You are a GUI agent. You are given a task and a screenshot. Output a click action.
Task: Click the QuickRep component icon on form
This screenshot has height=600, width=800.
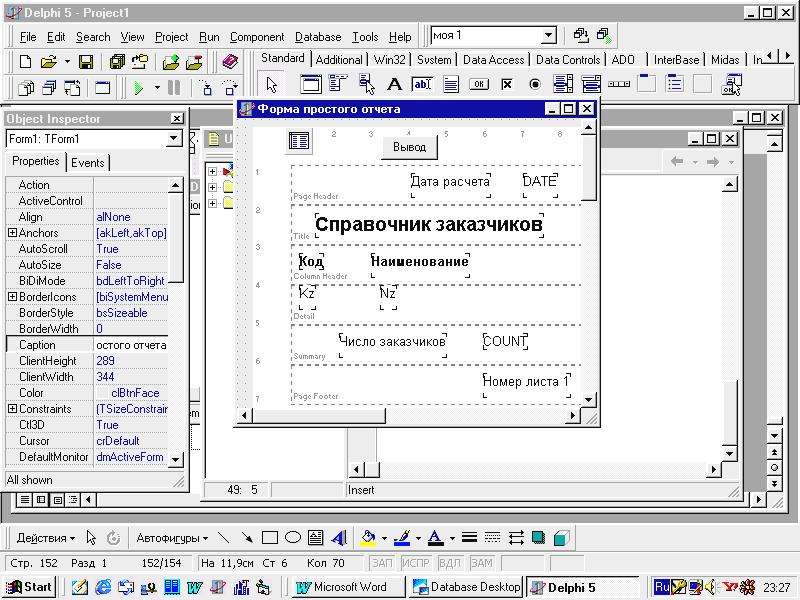pos(298,140)
